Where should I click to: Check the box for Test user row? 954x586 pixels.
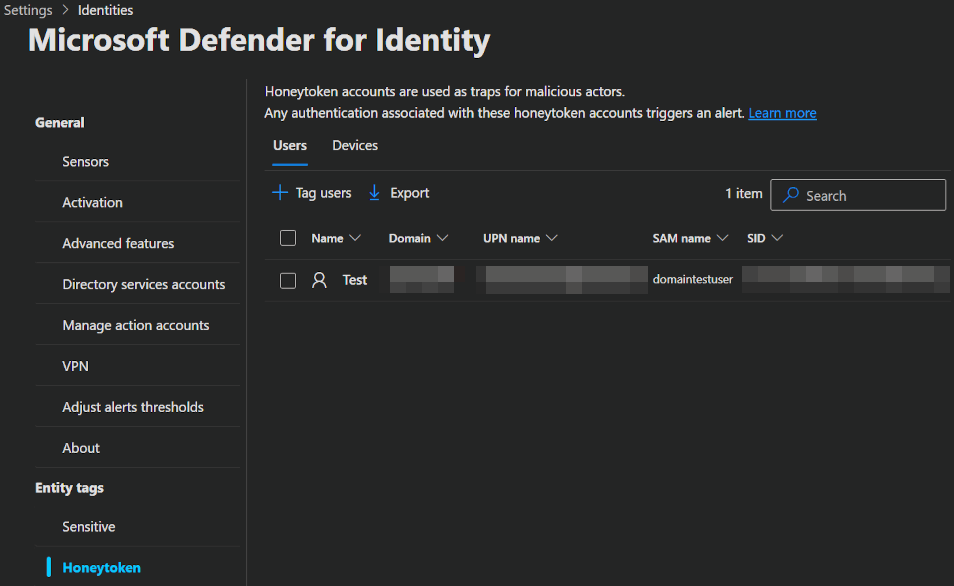(x=288, y=281)
